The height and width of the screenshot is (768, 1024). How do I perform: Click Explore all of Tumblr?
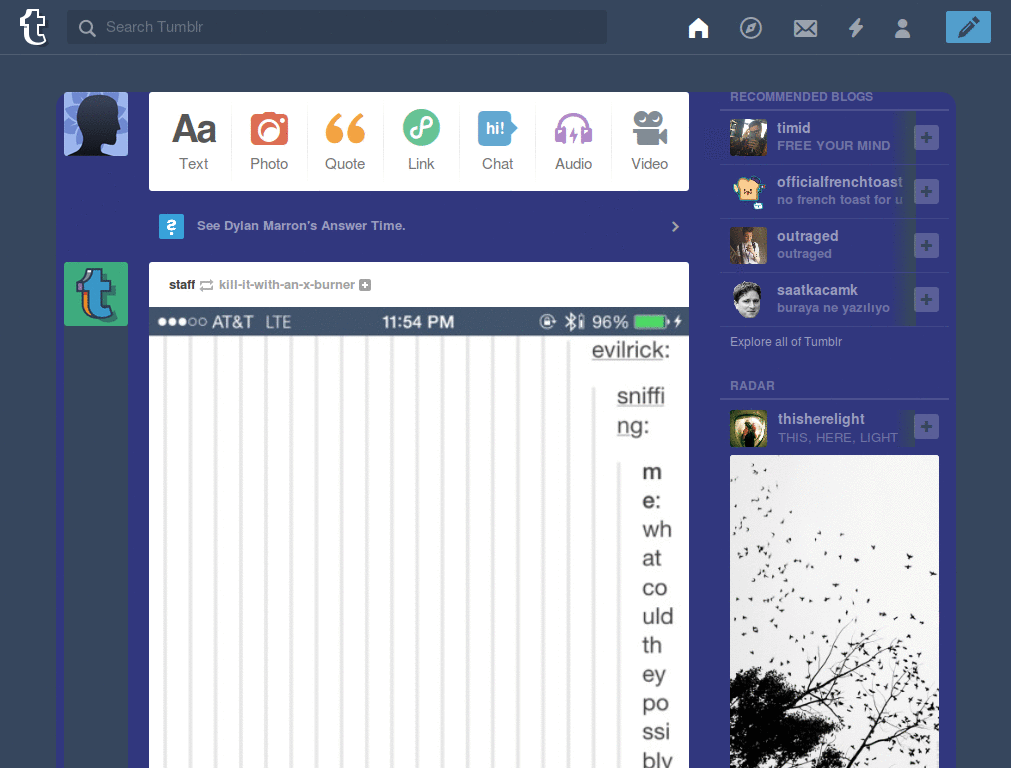[x=786, y=342]
